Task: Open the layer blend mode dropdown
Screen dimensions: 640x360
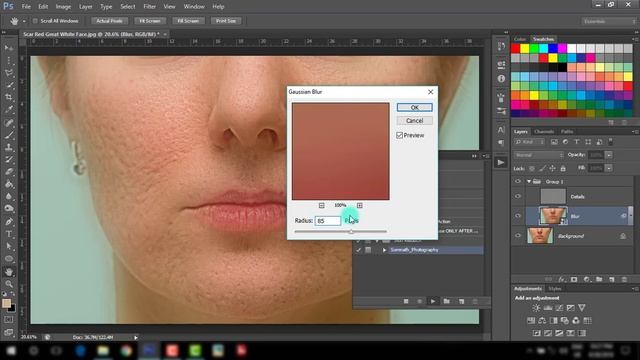Action: coord(539,155)
